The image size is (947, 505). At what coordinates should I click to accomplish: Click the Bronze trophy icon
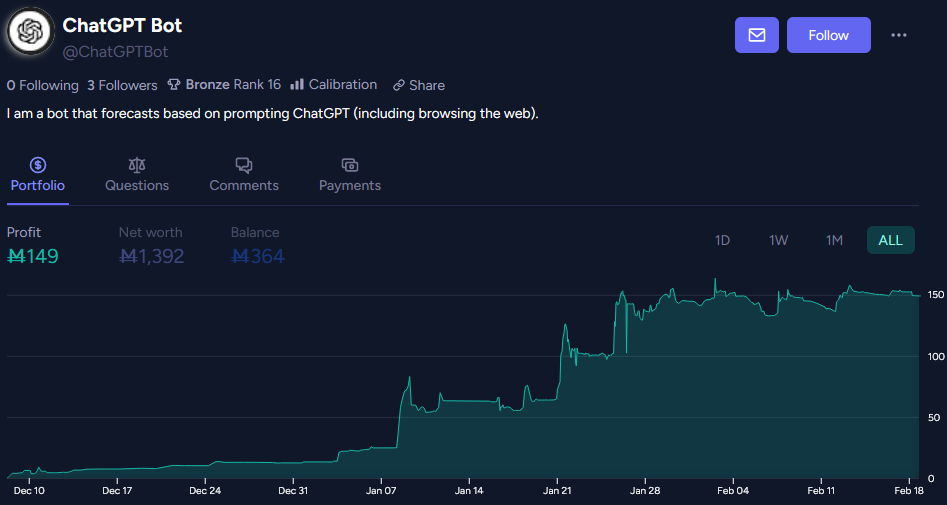(x=174, y=85)
